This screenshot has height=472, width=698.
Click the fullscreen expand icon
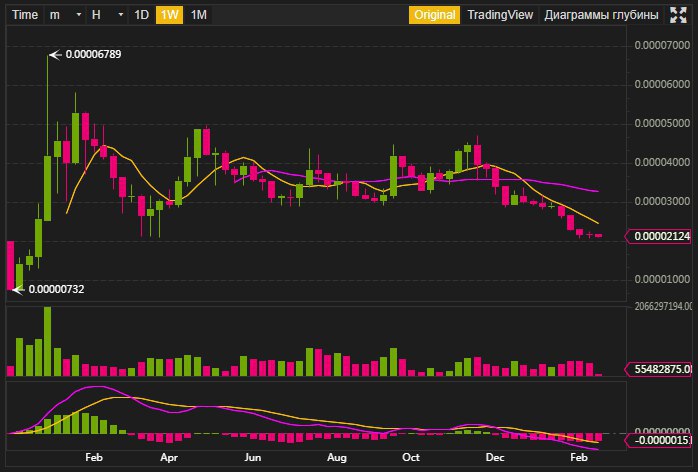[x=678, y=15]
